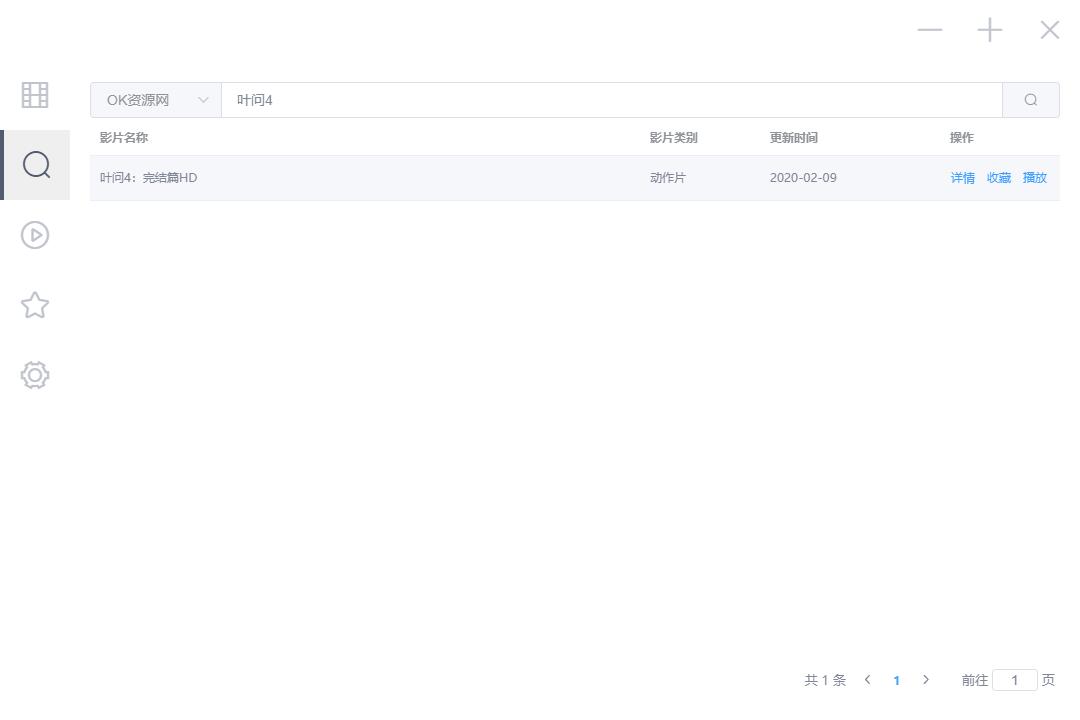Screen dimensions: 1080x720
Task: Select page 1 in the pagination bar
Action: 897,679
